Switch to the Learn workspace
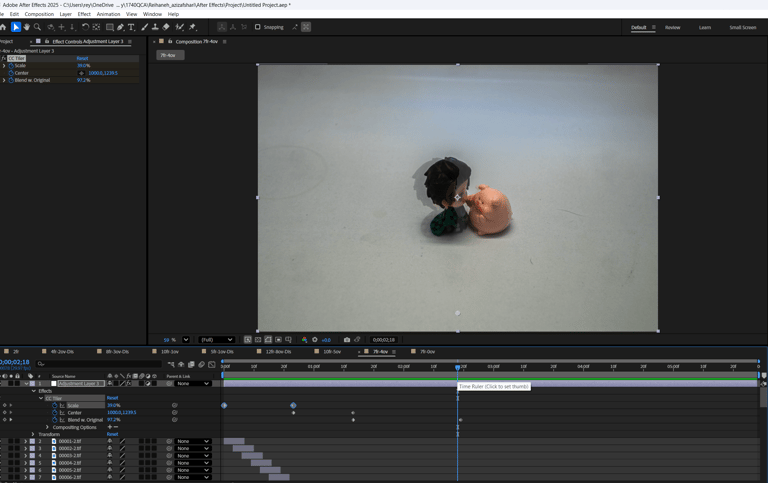768x483 pixels. point(705,27)
